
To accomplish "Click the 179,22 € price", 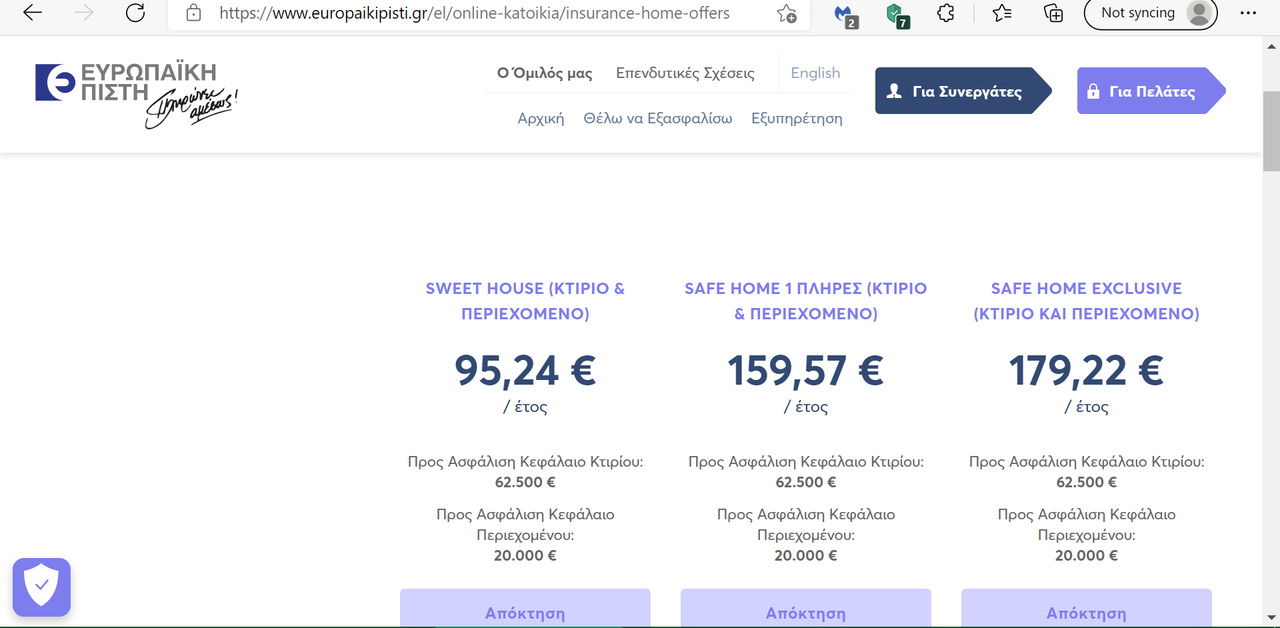I will 1086,370.
